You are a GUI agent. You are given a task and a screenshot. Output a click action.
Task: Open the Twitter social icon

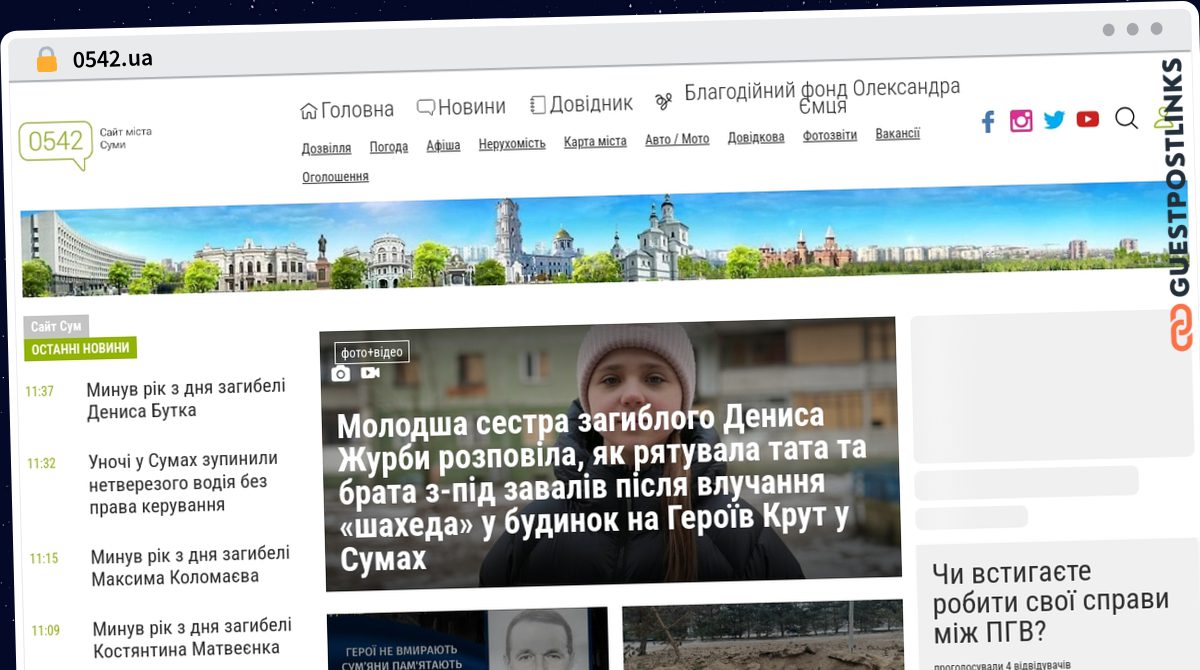coord(1054,120)
